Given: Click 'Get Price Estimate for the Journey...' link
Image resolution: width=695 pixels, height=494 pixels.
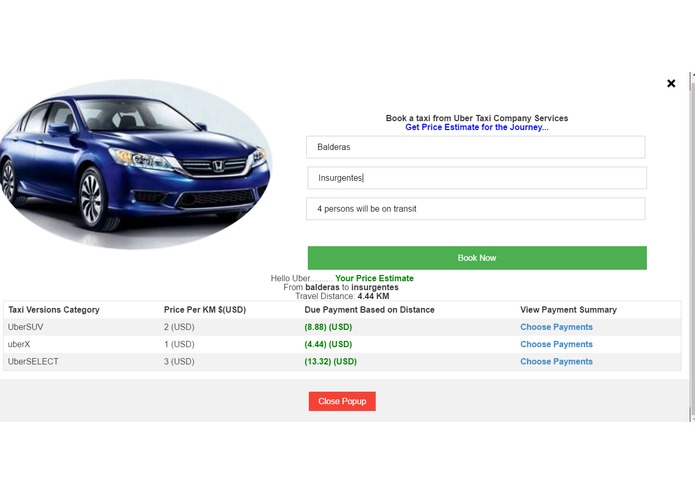Looking at the screenshot, I should [477, 127].
